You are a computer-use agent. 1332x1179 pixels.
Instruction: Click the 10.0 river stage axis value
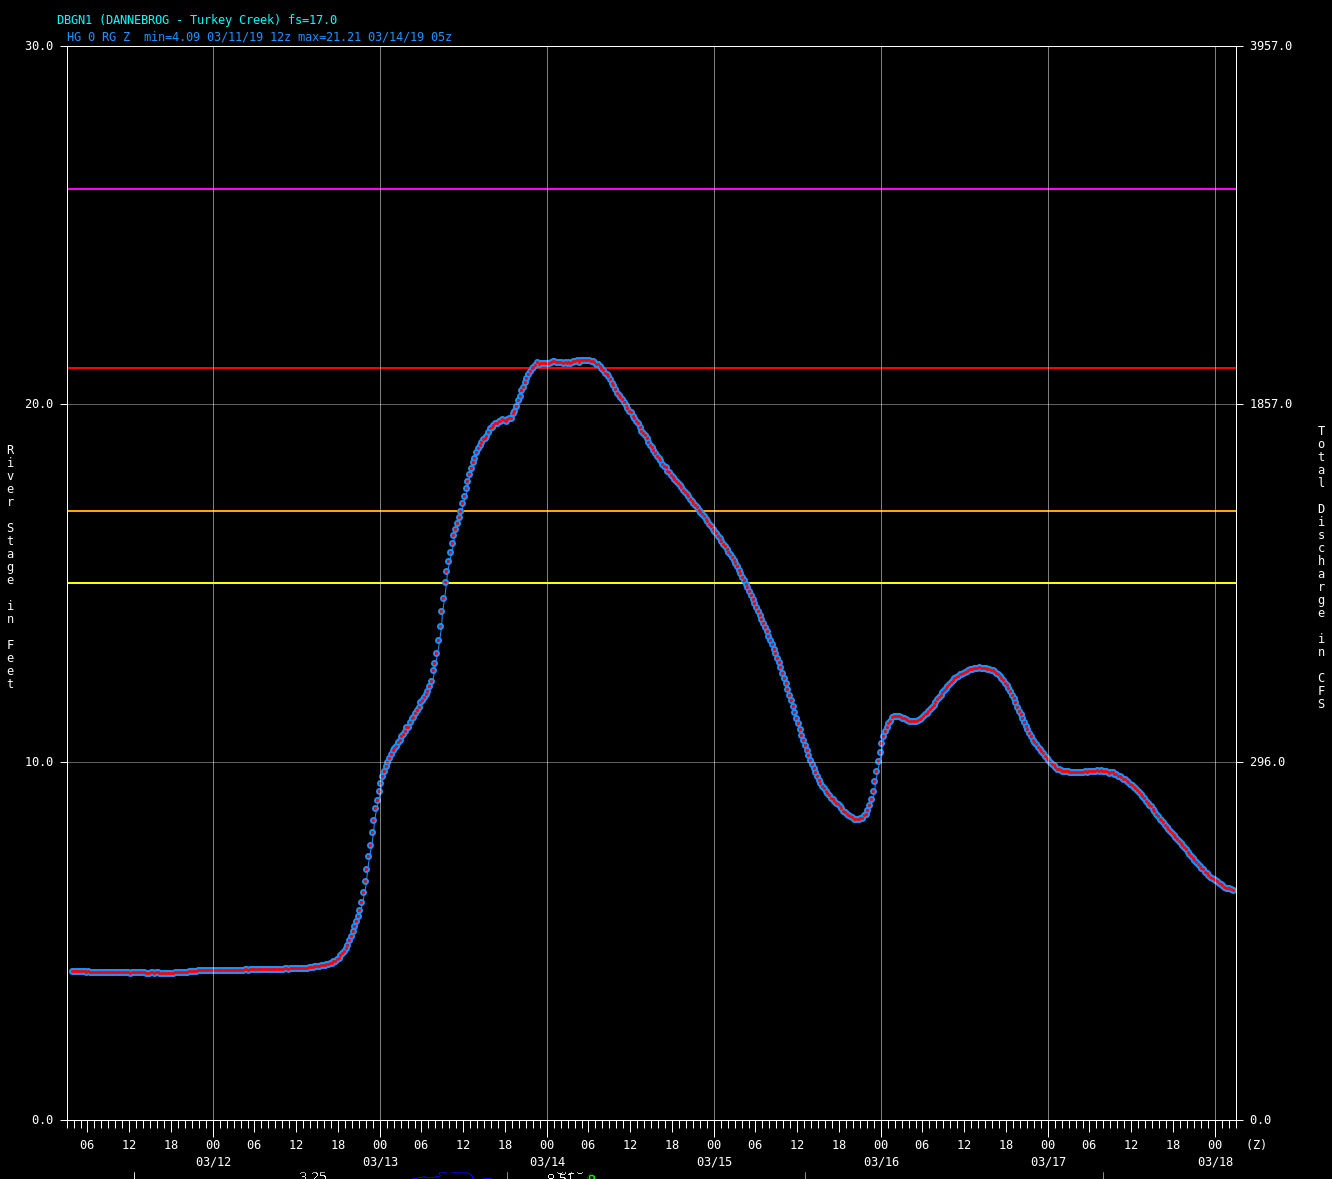[x=39, y=762]
